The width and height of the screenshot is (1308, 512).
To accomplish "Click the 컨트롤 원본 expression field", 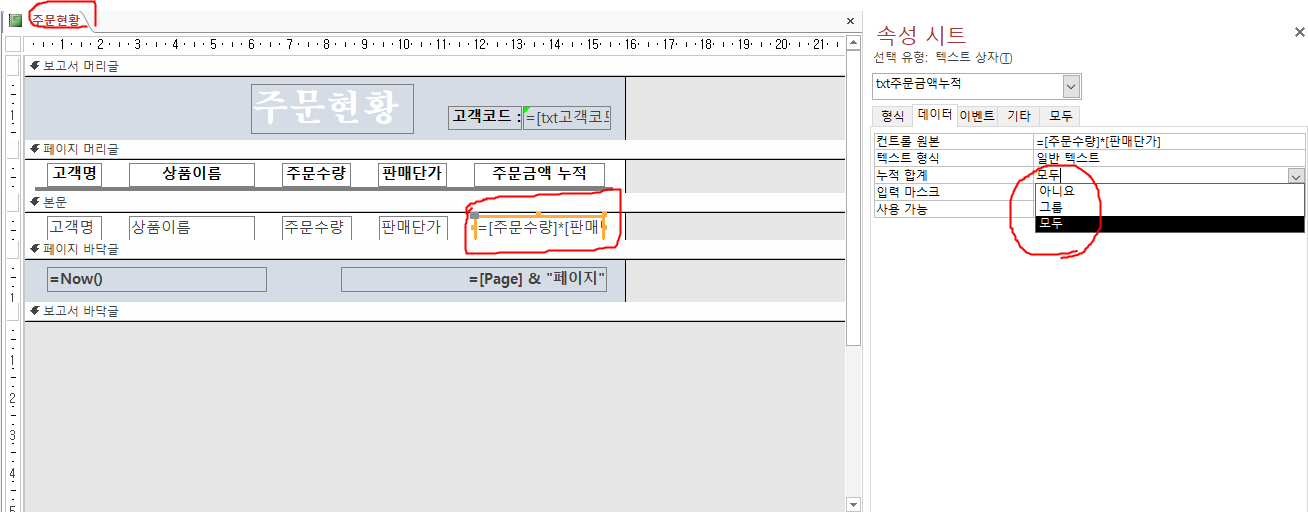I will [x=1168, y=142].
